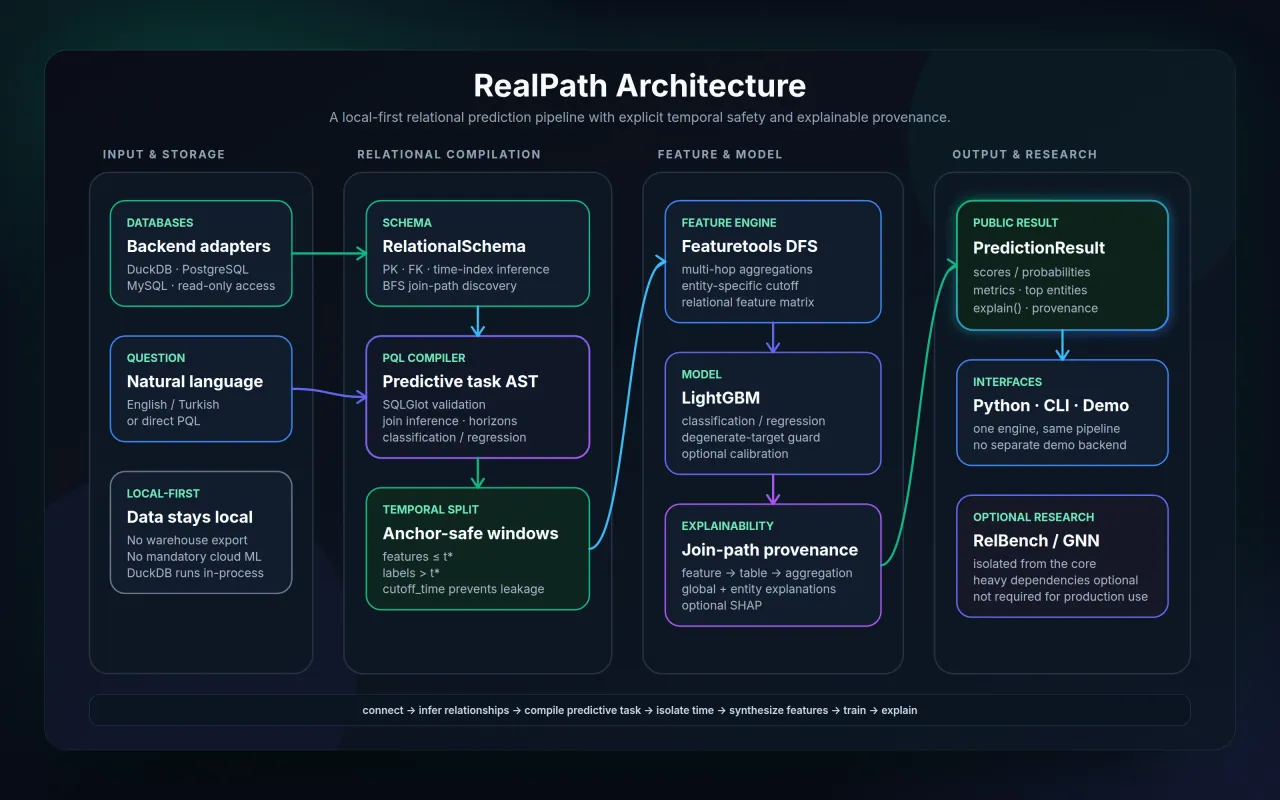Click 'SQLGlot validation' text
The image size is (1280, 800).
tap(434, 404)
